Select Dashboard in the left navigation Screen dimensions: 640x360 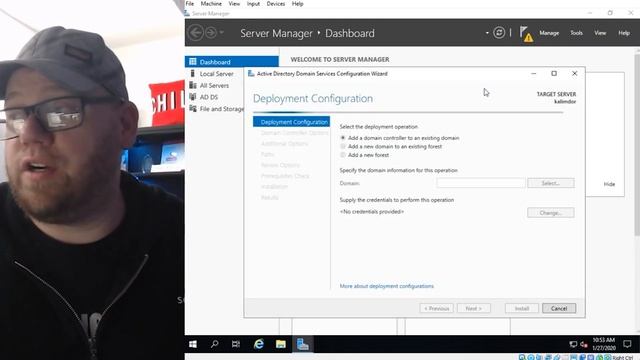click(232, 62)
